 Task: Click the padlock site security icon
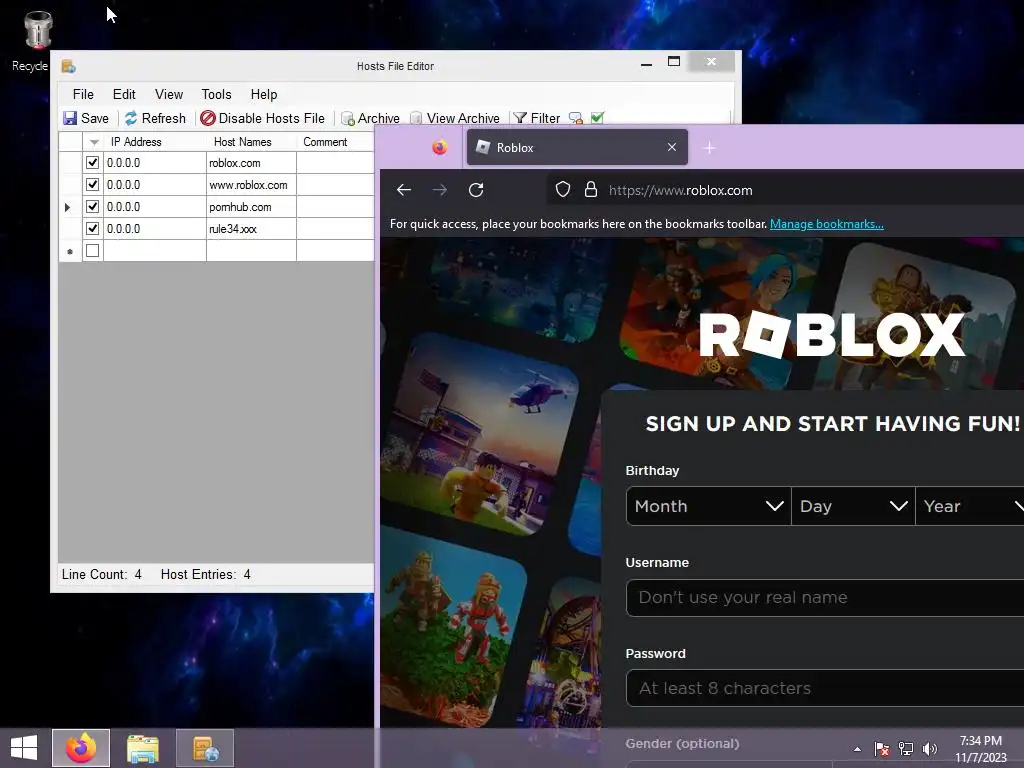(590, 189)
